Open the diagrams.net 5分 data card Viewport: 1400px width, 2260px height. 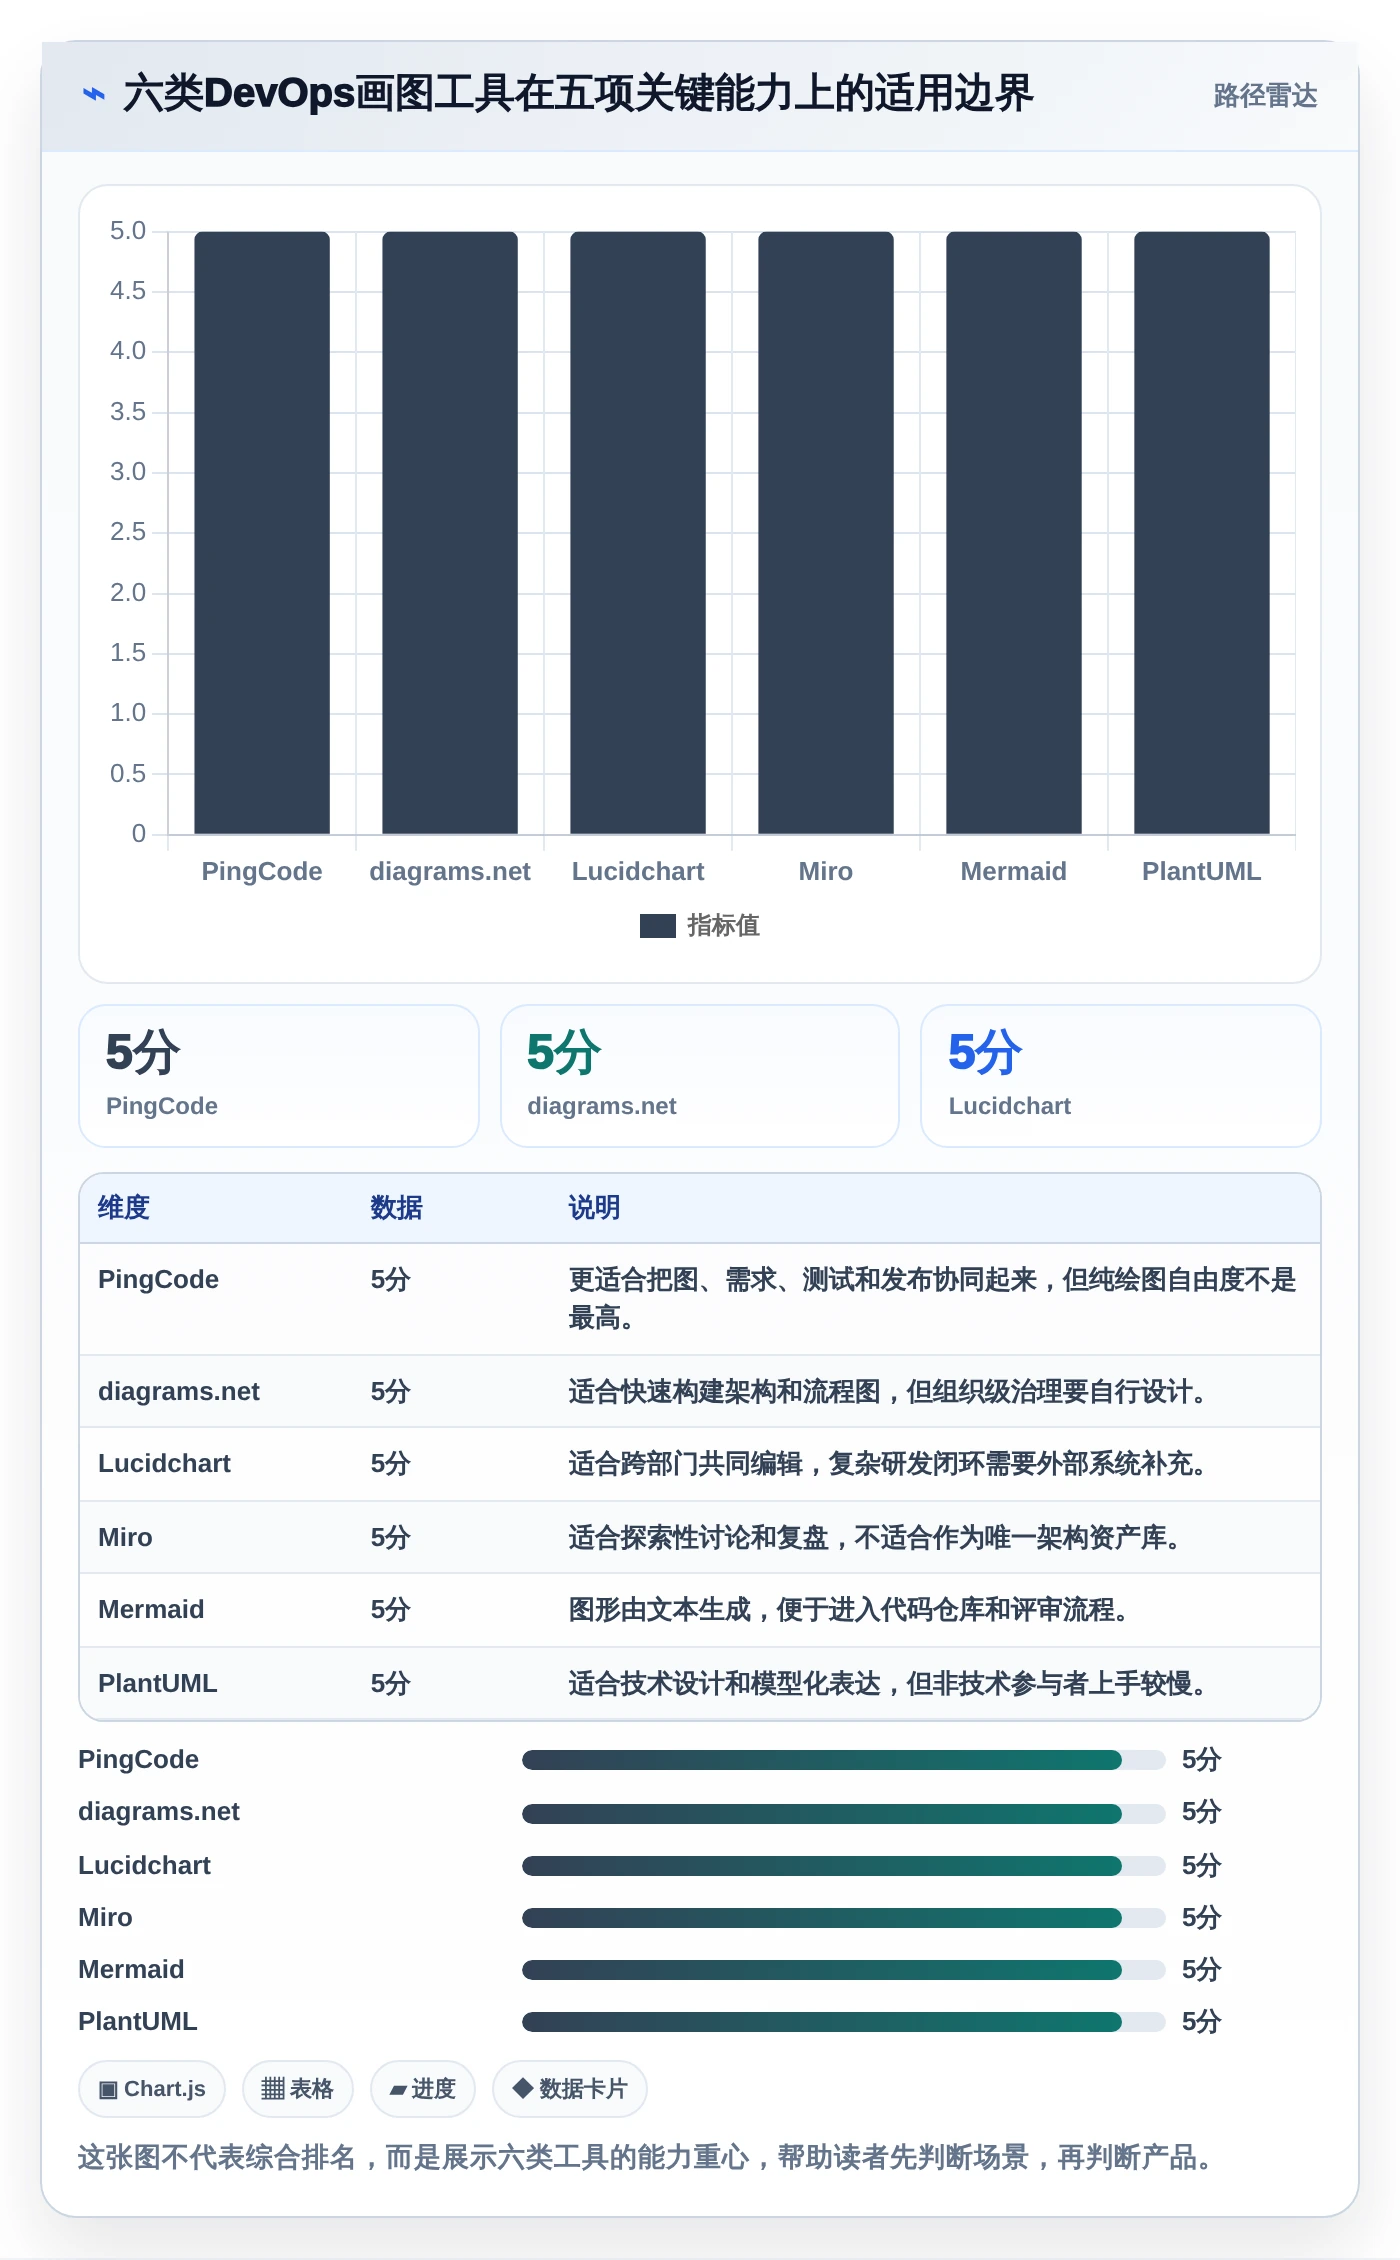(700, 1076)
